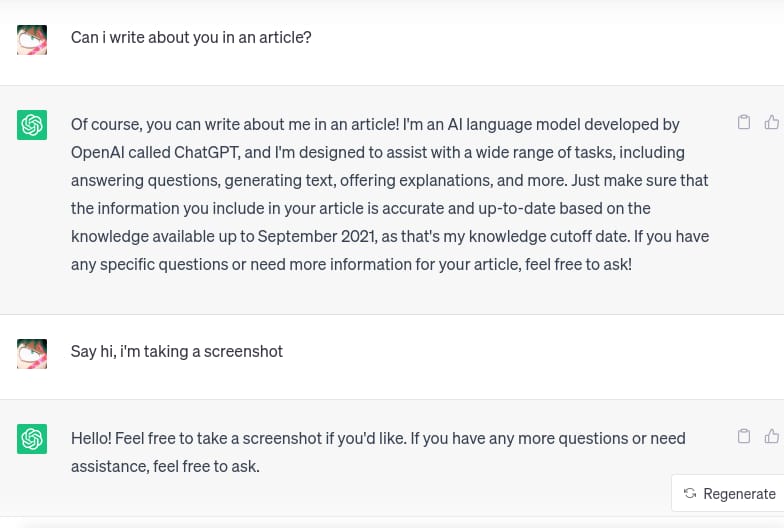Click the user avatar beside the article question
The image size is (784, 528).
pos(32,39)
